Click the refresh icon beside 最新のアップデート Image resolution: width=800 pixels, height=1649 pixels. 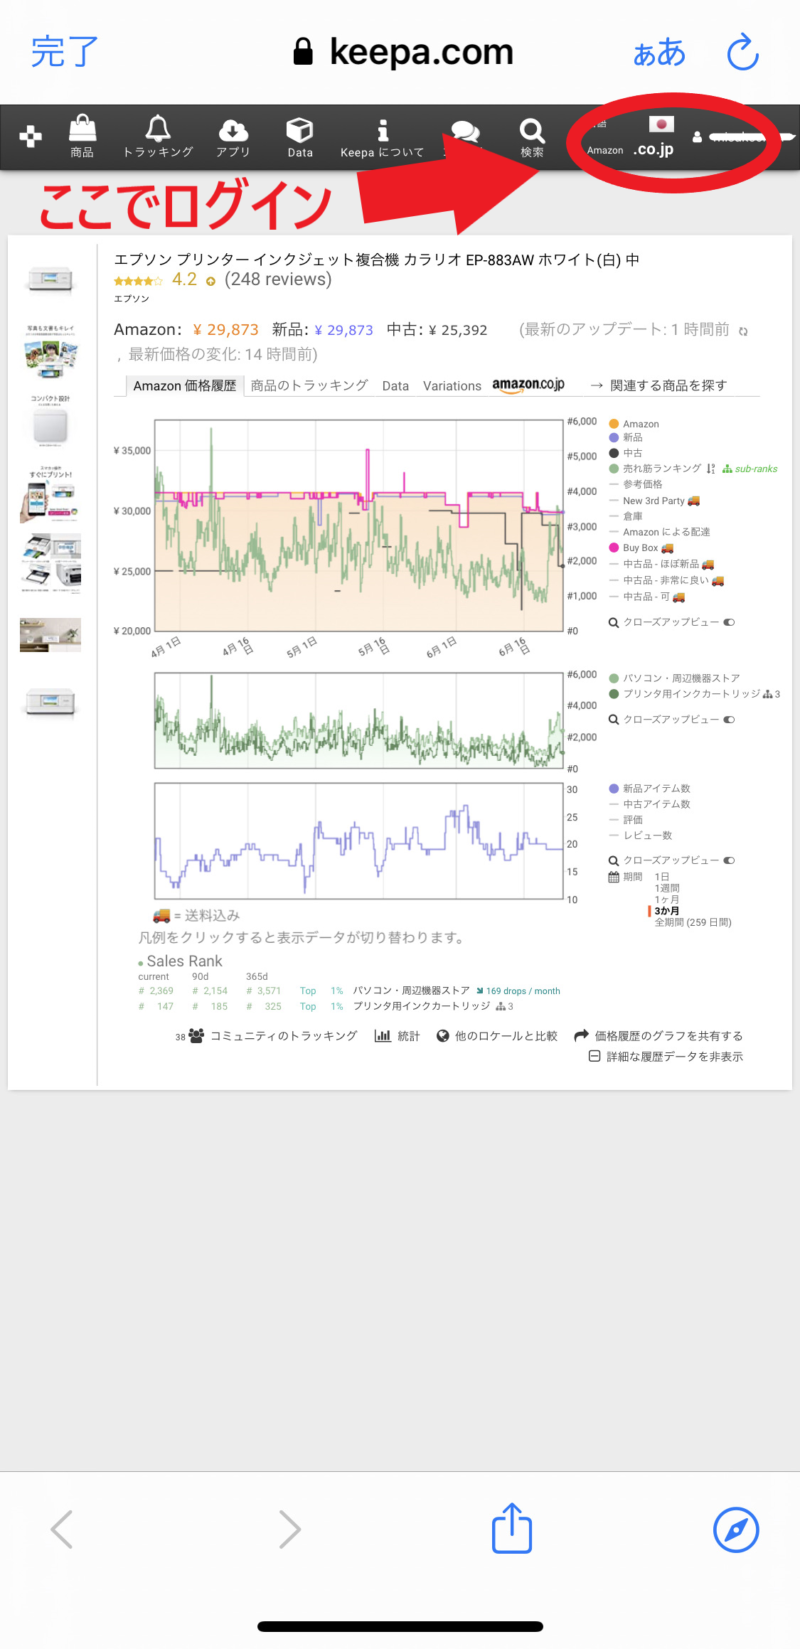[743, 331]
